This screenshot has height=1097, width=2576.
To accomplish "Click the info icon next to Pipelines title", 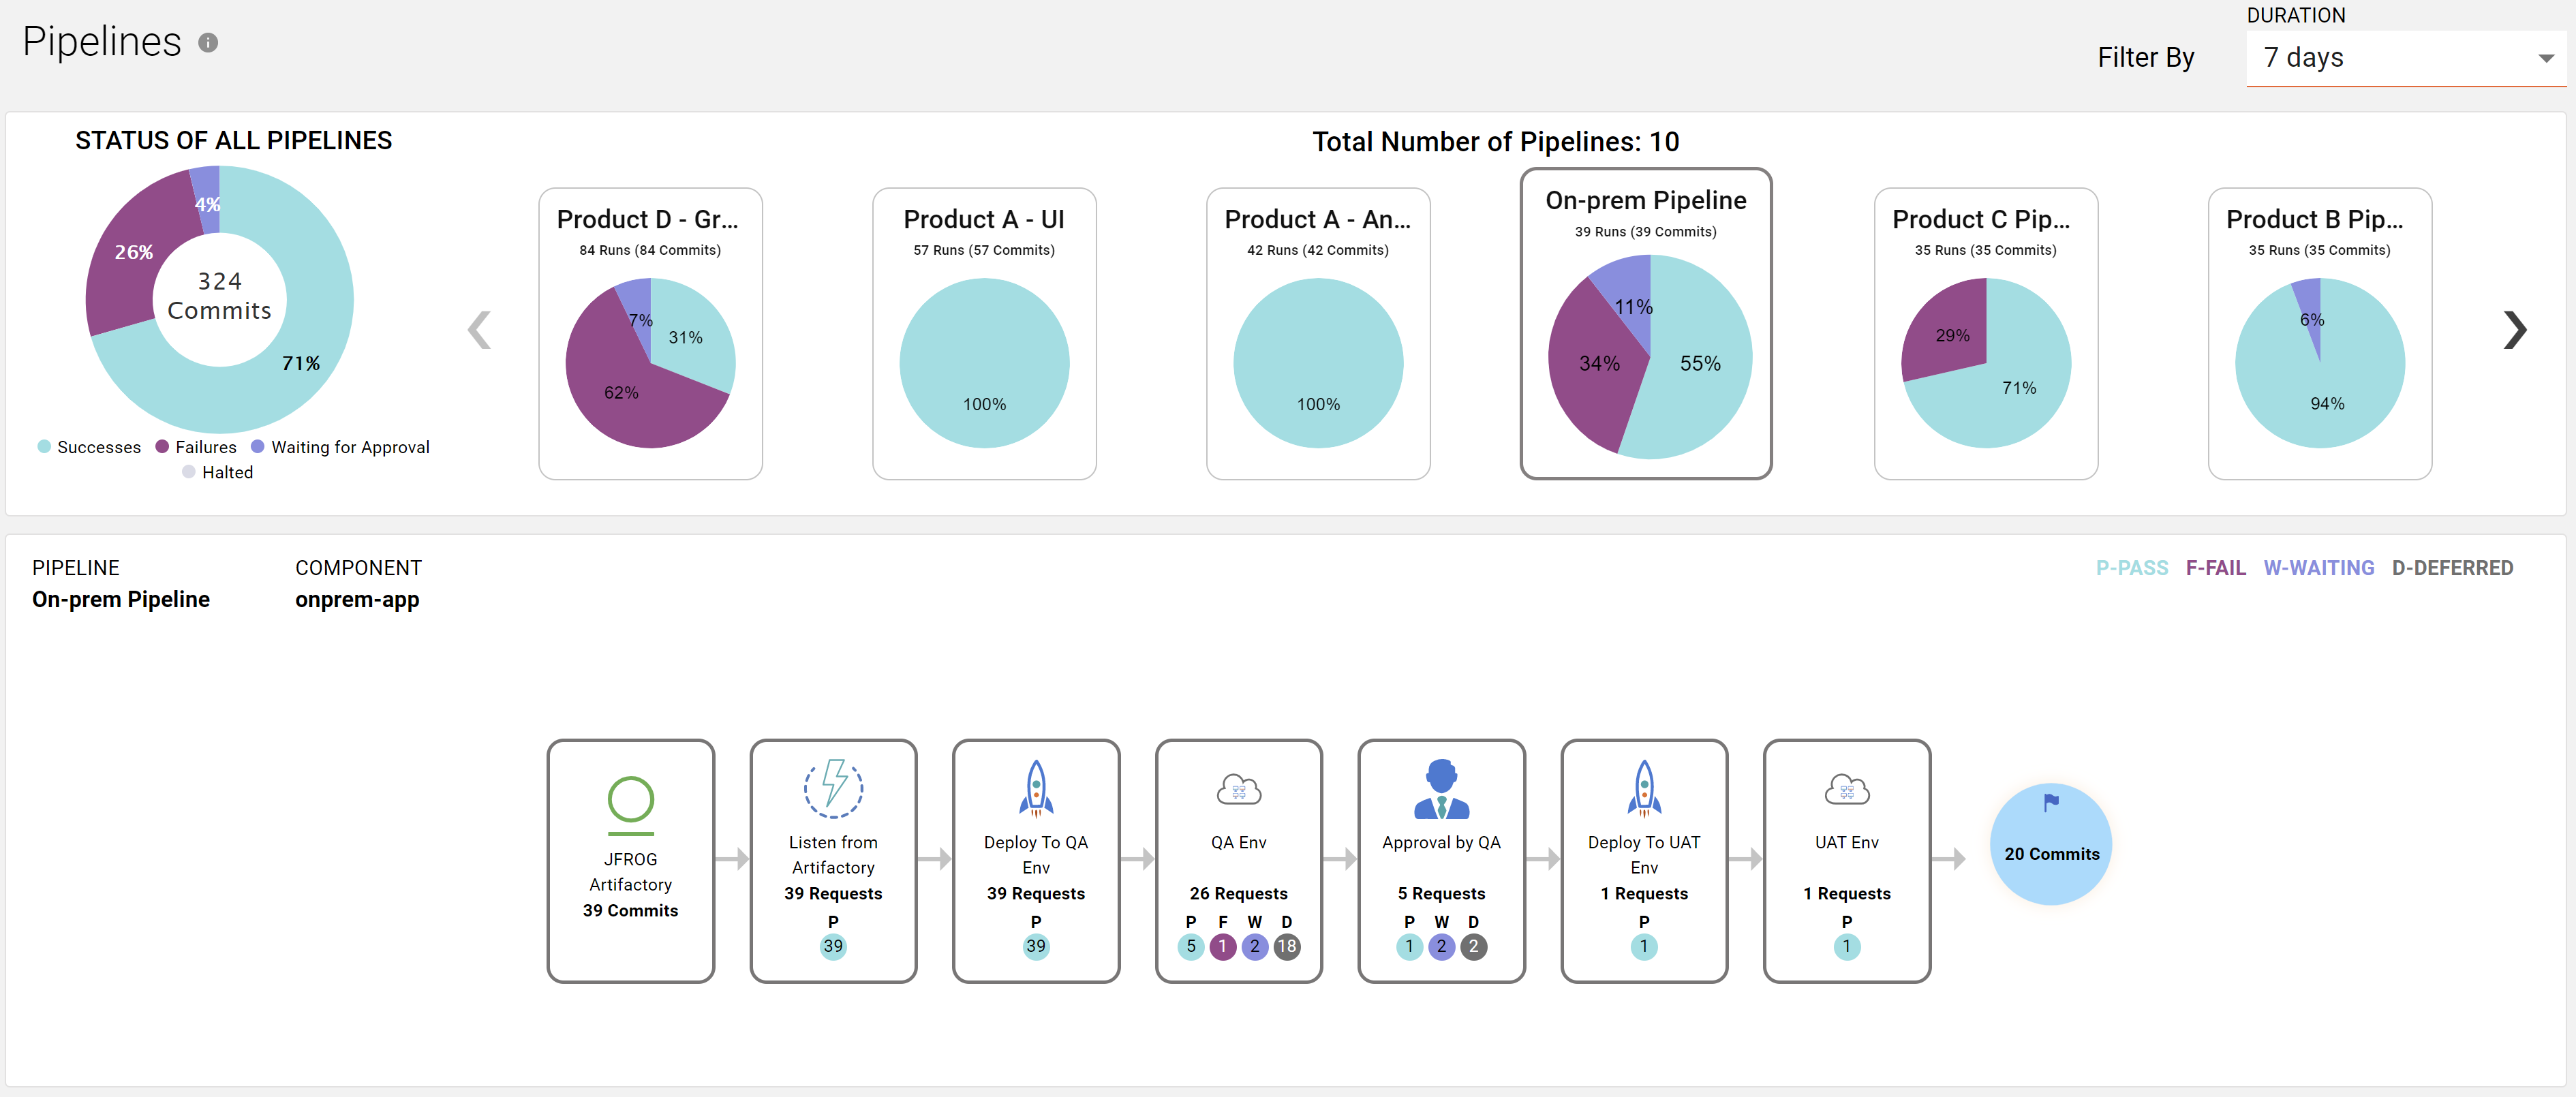I will coord(207,42).
